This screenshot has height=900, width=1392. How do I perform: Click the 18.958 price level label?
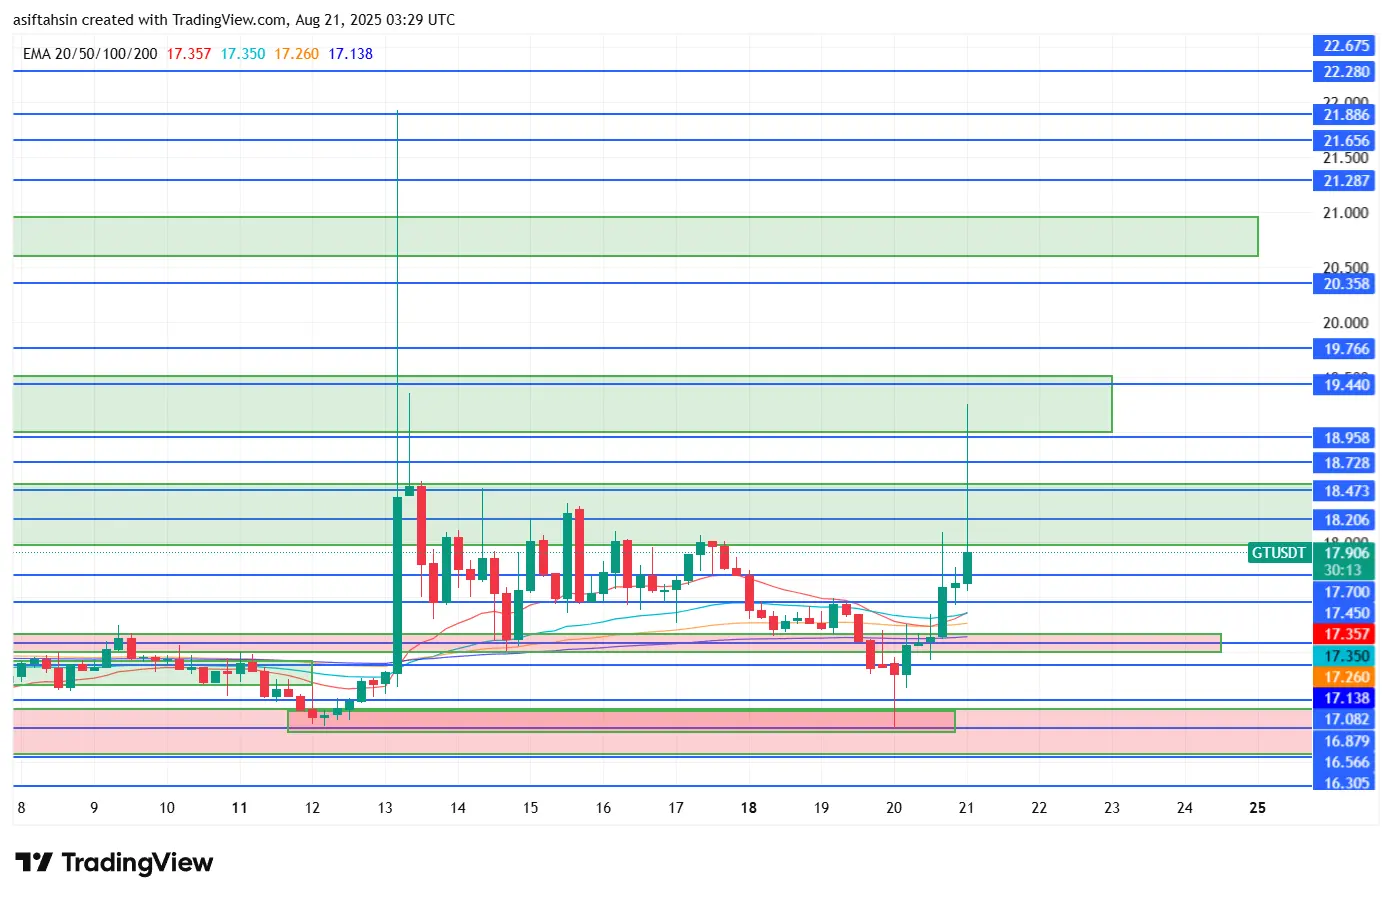coord(1345,438)
